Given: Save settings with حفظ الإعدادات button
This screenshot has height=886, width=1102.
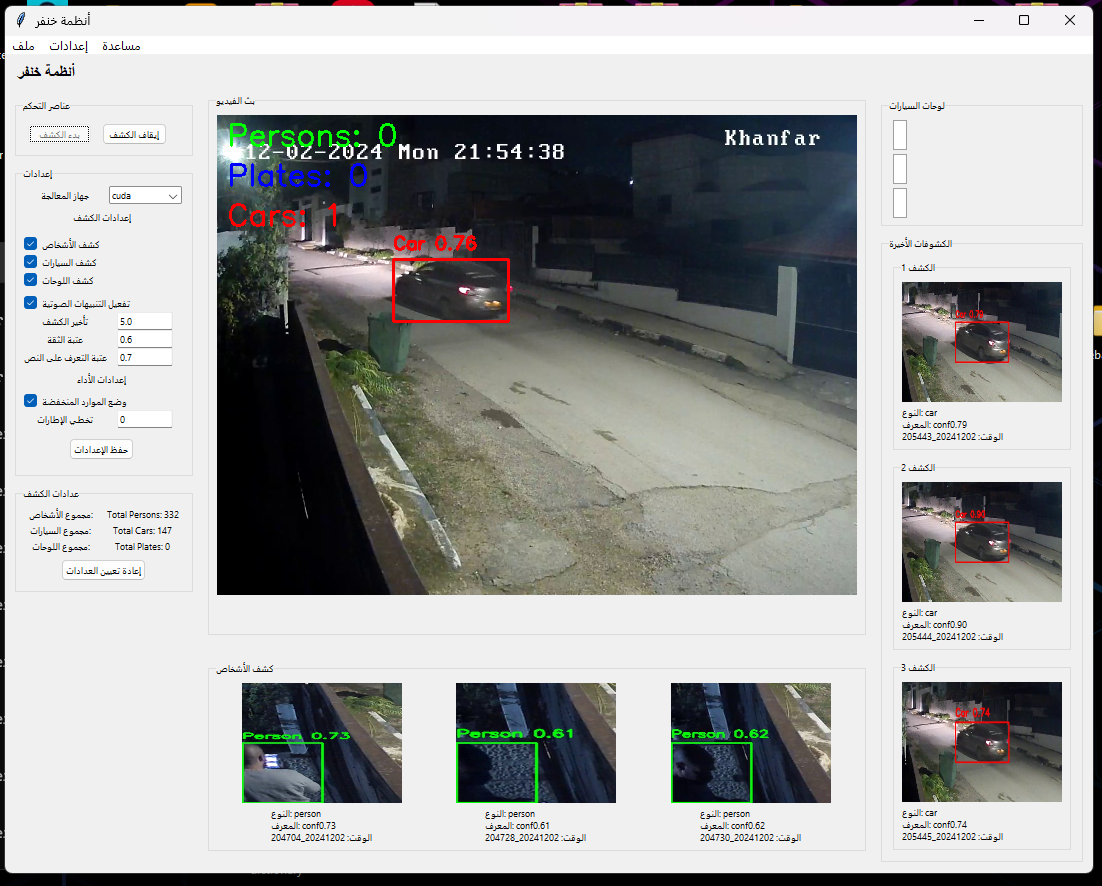Looking at the screenshot, I should click(101, 450).
